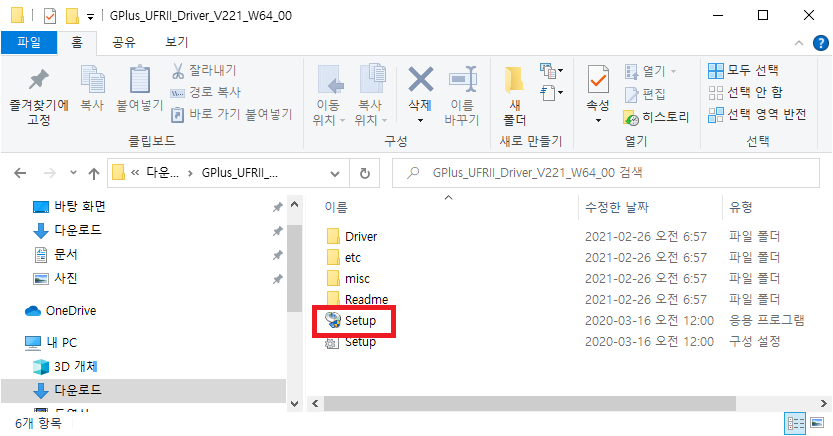This screenshot has height=436, width=833.
Task: Open Help via the question mark icon
Action: [821, 43]
